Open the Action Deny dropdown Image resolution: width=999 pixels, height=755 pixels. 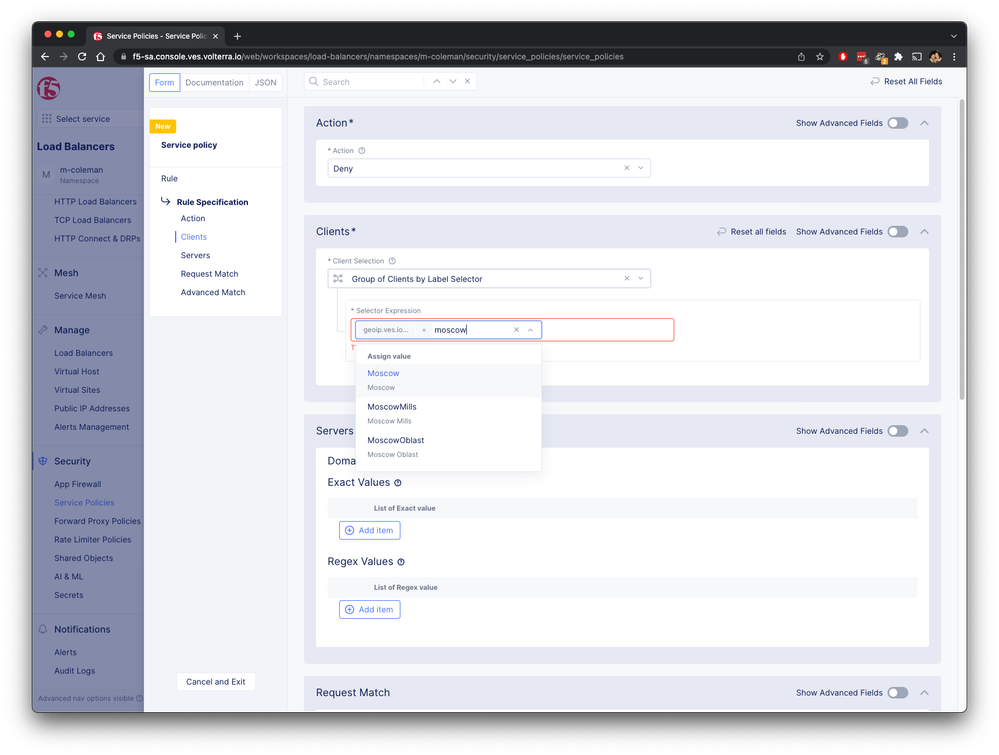pyautogui.click(x=641, y=169)
